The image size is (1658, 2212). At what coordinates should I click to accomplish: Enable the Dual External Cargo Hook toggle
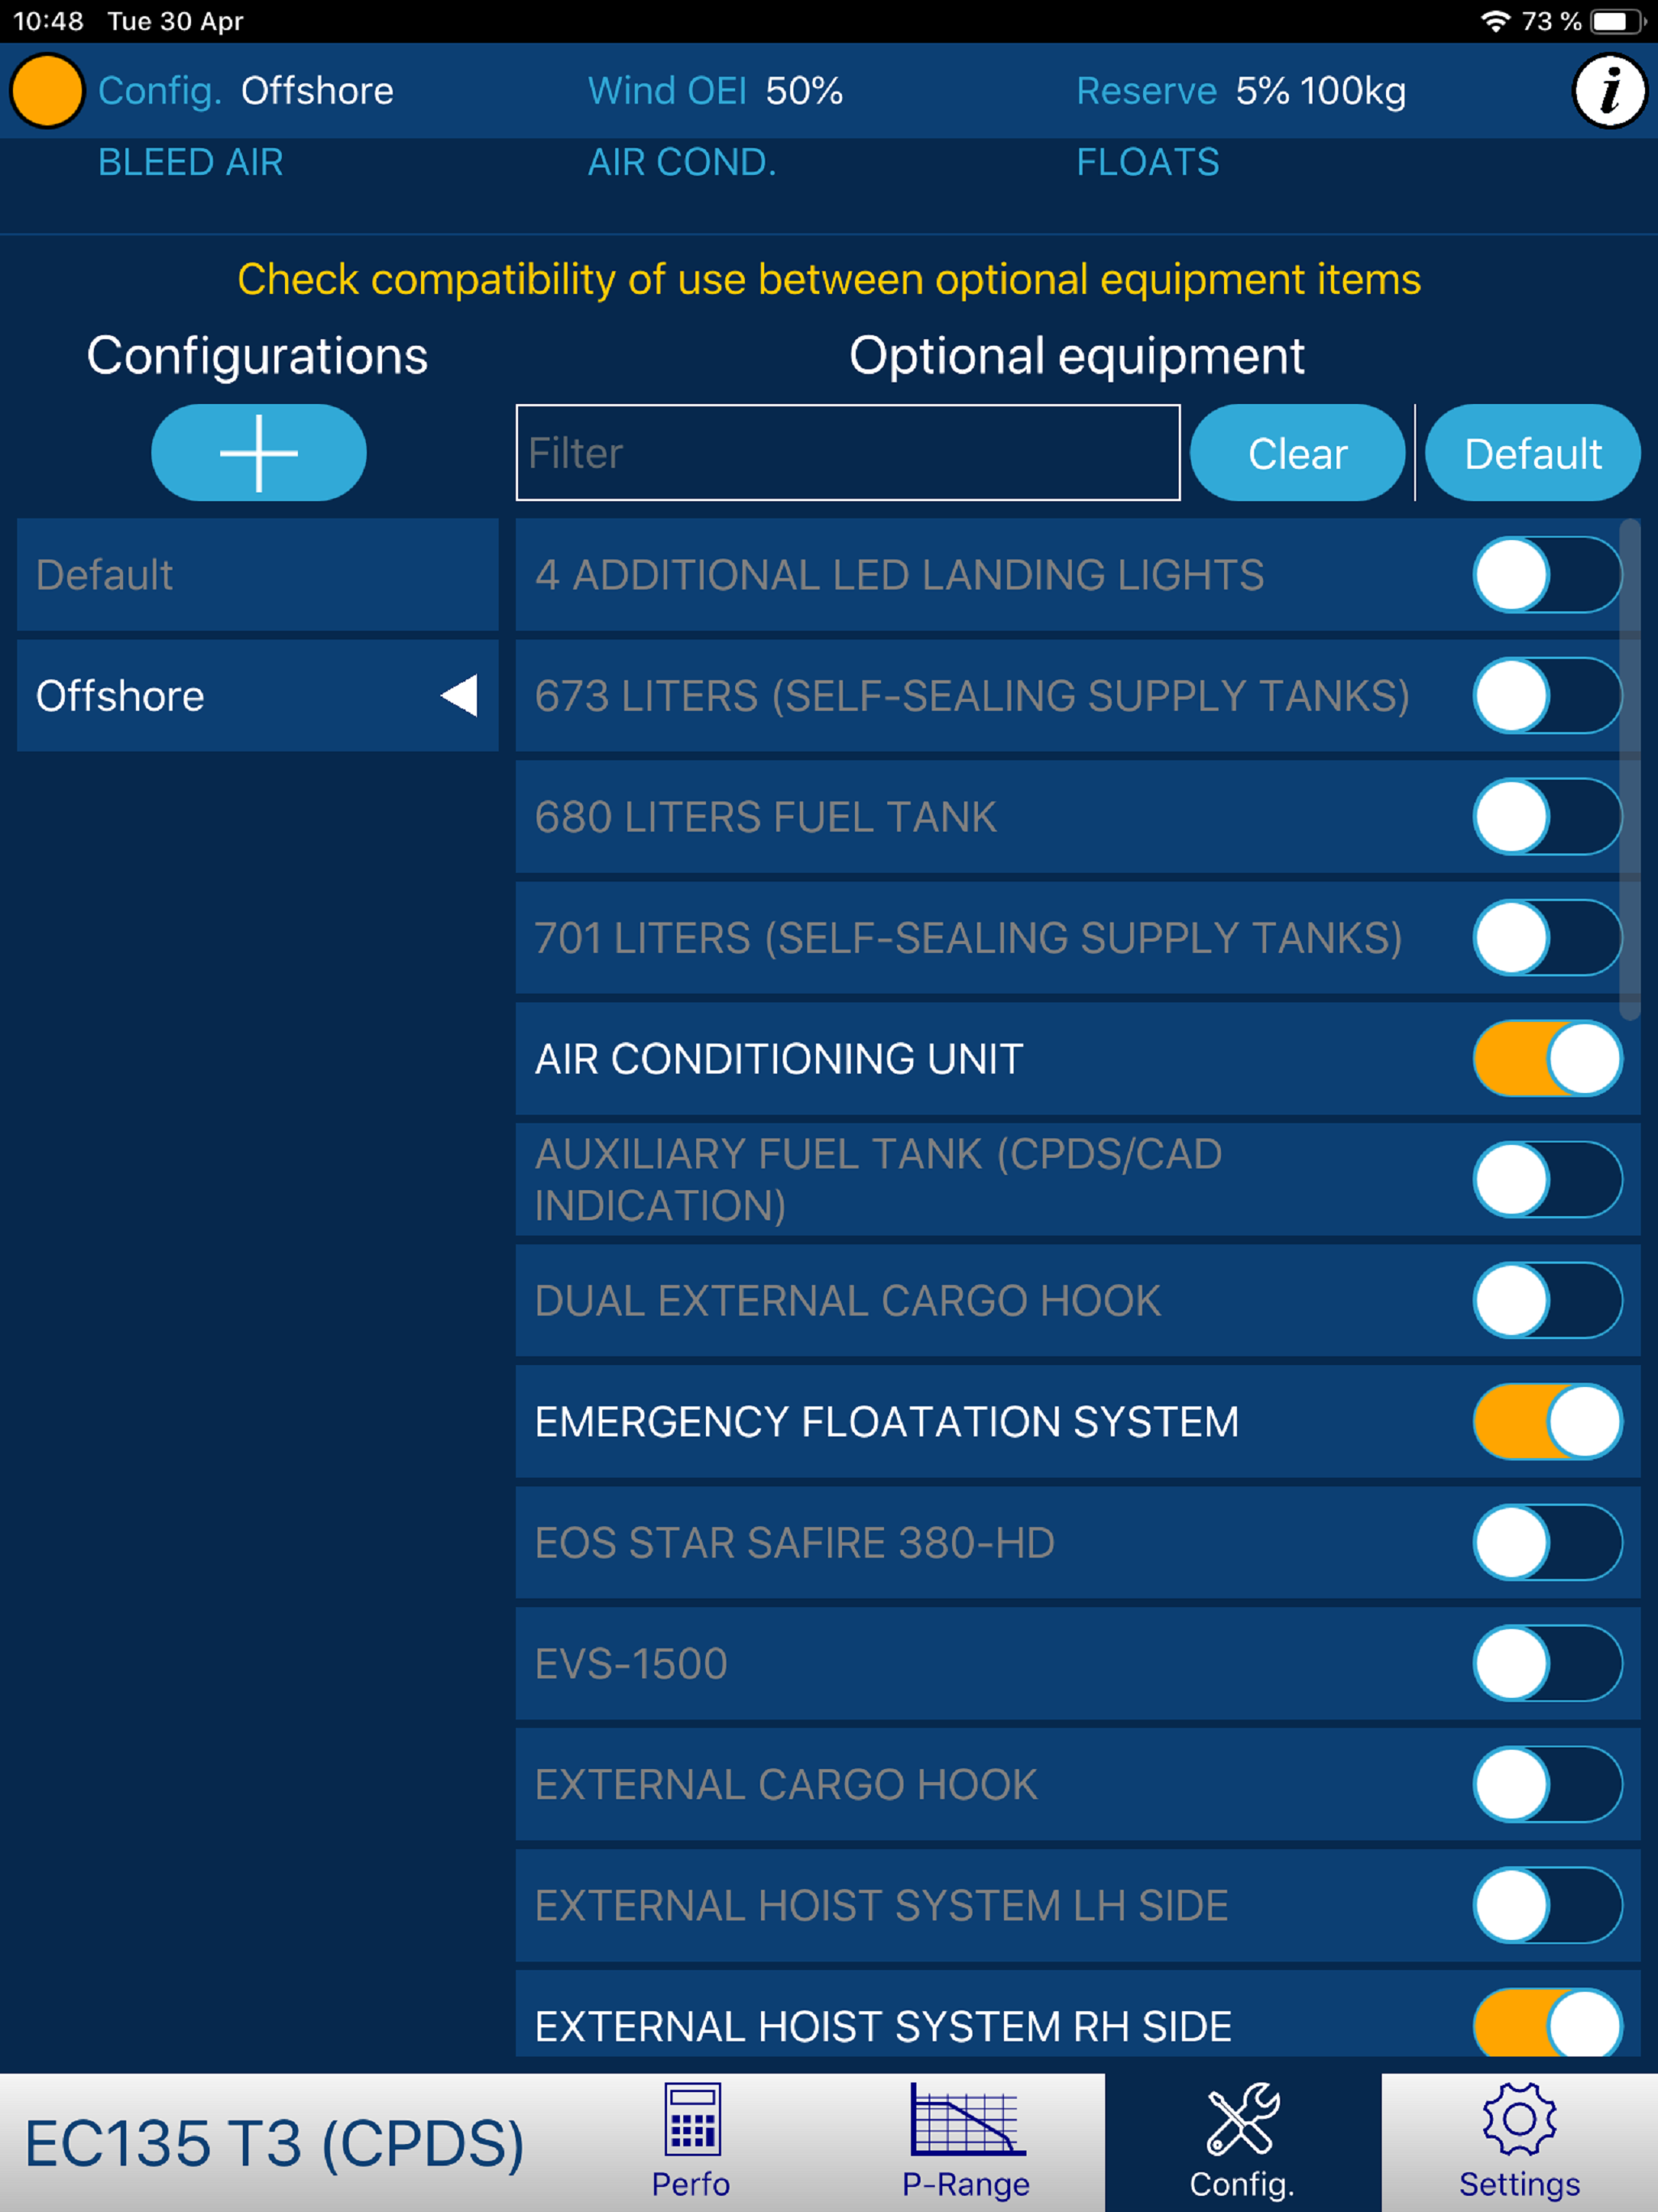tap(1546, 1301)
